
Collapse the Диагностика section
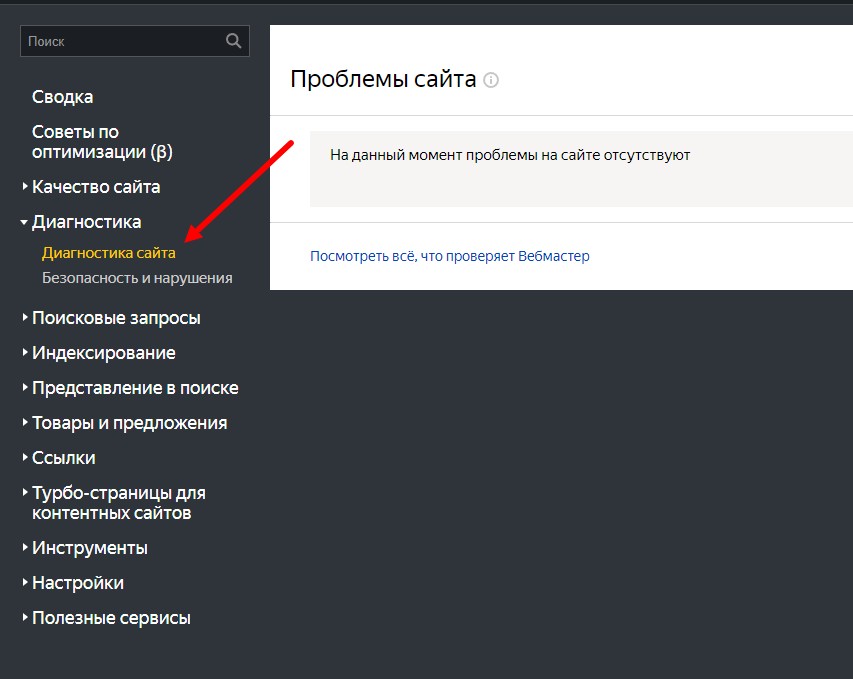tap(86, 222)
